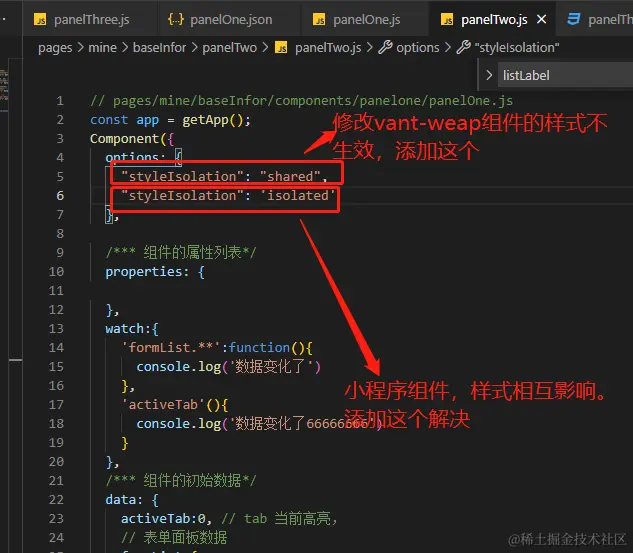Click "styleIsolation" symbol in the breadcrumb
633x553 pixels.
pyautogui.click(x=517, y=48)
